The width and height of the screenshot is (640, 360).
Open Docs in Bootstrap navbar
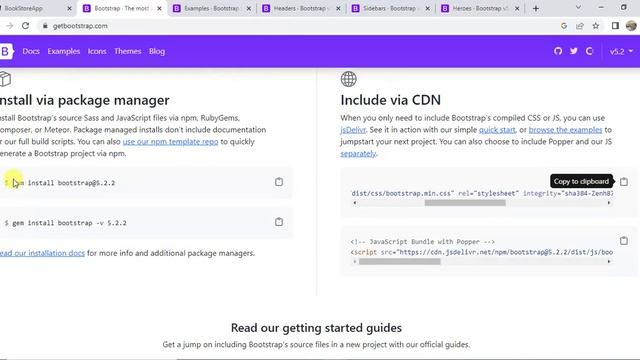pyautogui.click(x=31, y=51)
